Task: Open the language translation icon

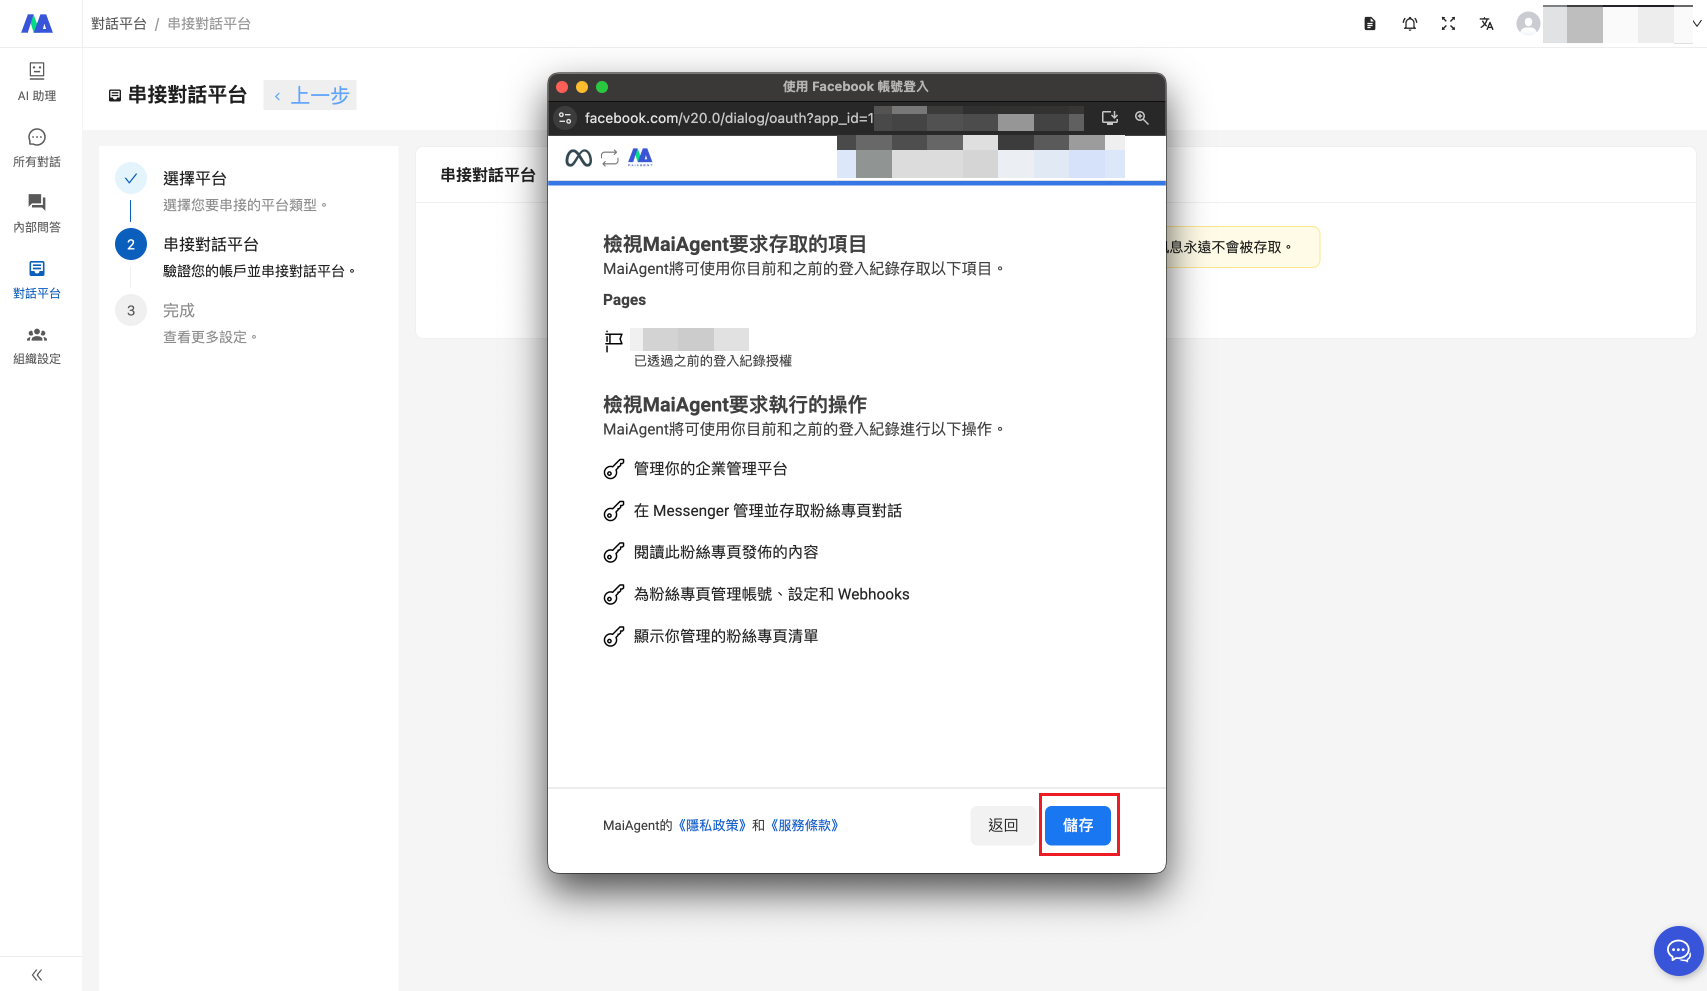Action: point(1487,24)
